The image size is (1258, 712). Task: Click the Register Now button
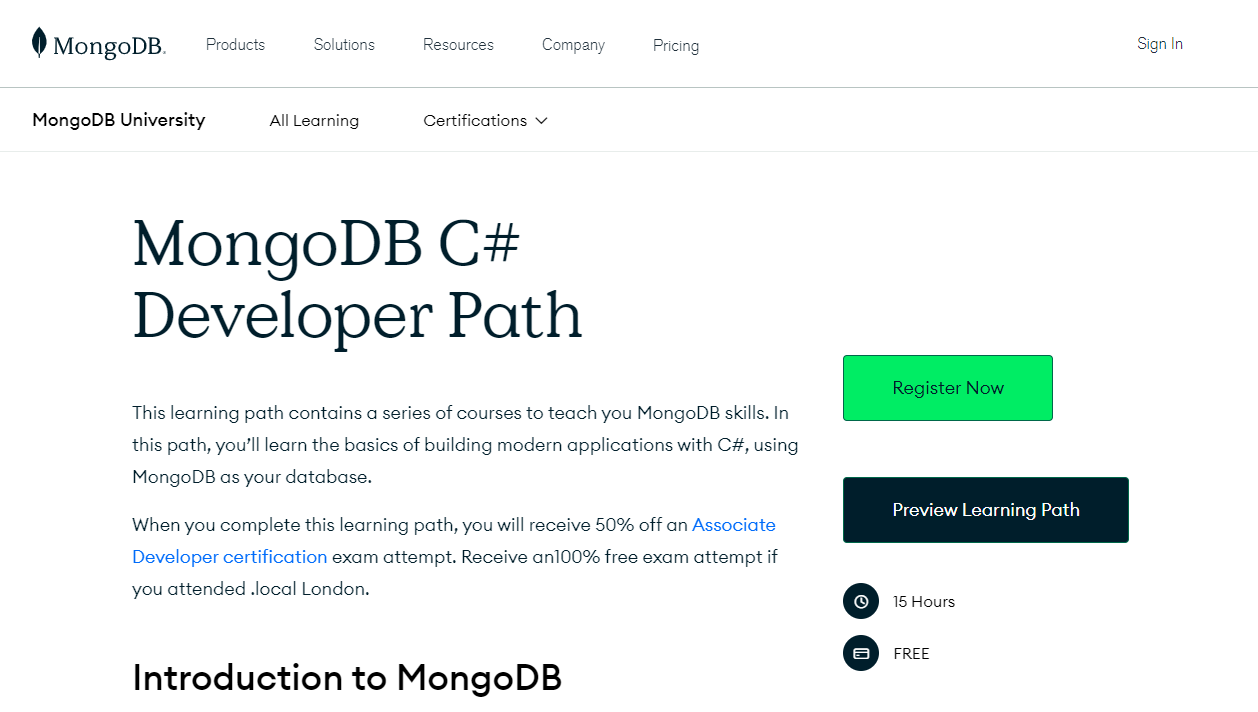[948, 388]
